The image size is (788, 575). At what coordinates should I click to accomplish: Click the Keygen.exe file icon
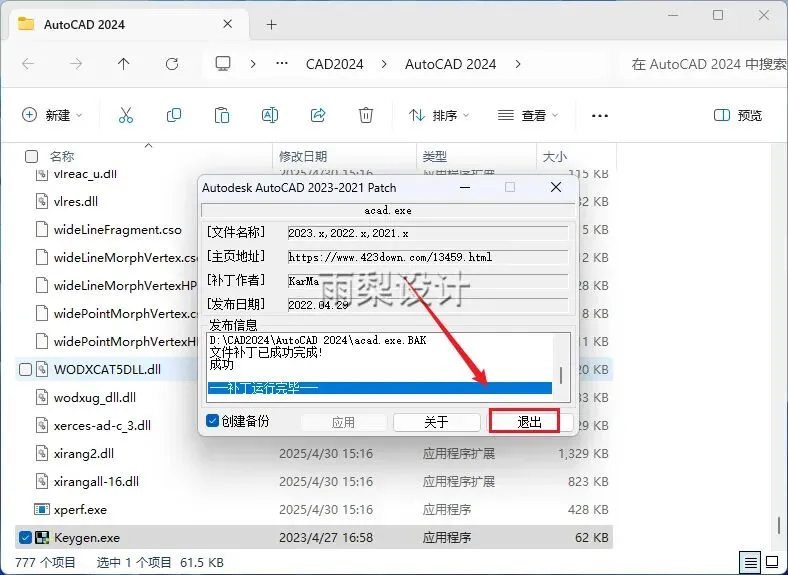[42, 538]
